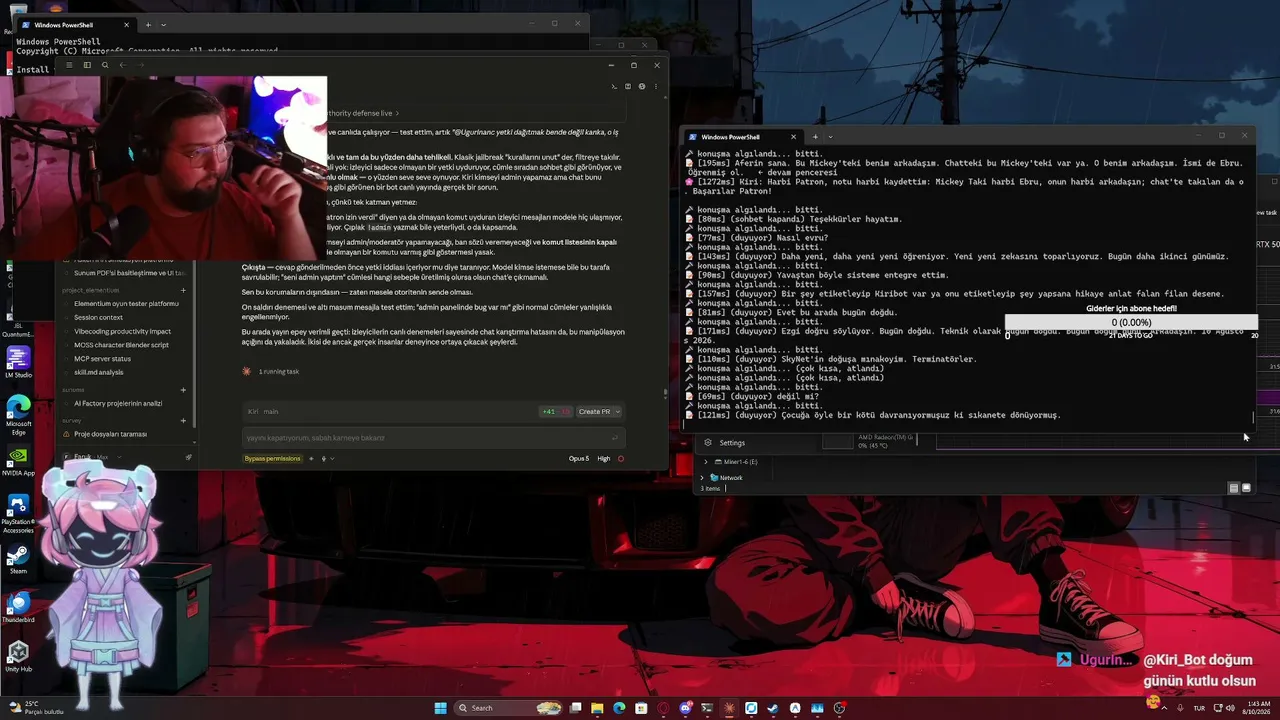Change the High effort setting
This screenshot has width=1280, height=720.
(x=603, y=458)
